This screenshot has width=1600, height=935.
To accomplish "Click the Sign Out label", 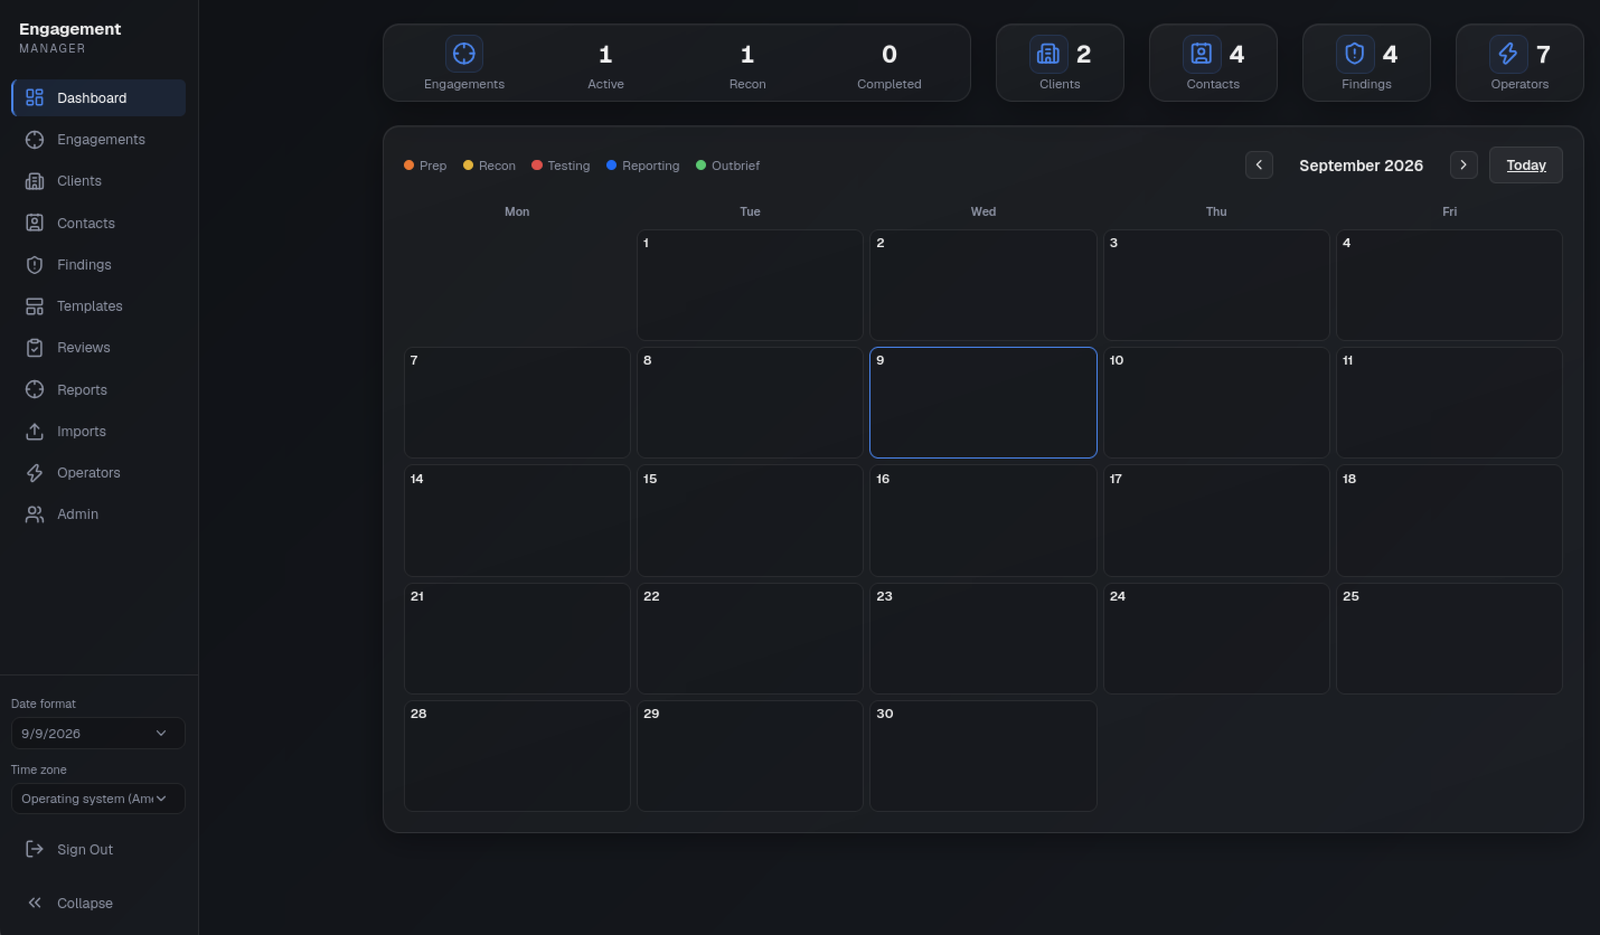I will [x=85, y=849].
